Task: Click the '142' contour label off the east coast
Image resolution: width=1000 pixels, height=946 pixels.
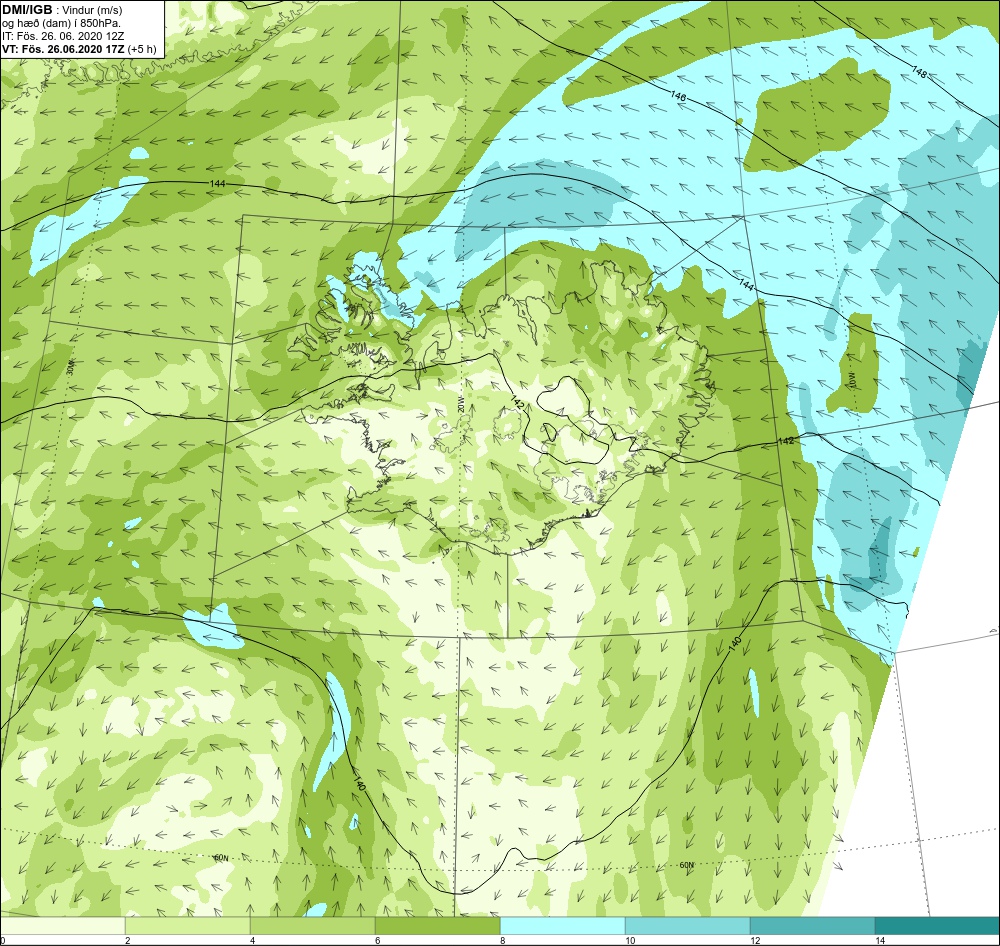Action: [786, 441]
